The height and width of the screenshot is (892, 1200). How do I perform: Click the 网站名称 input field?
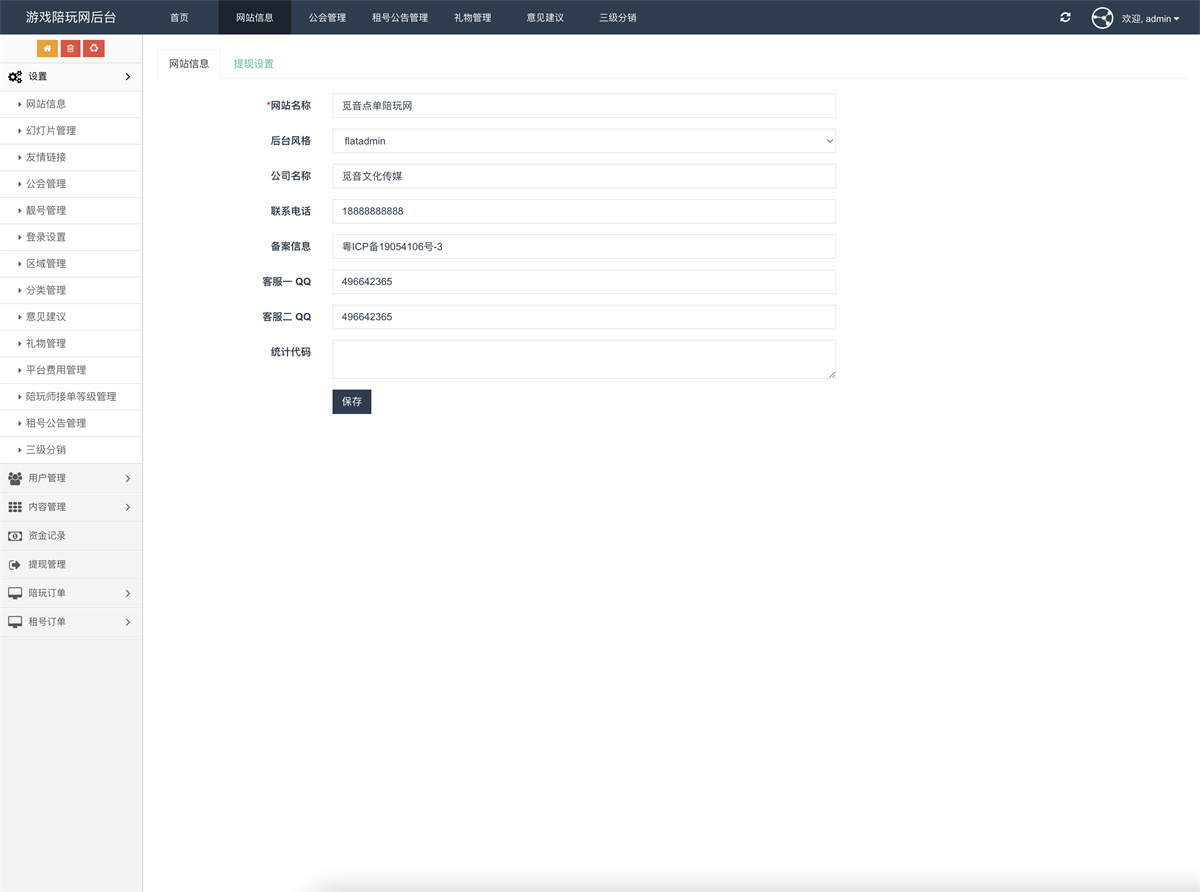(x=583, y=106)
